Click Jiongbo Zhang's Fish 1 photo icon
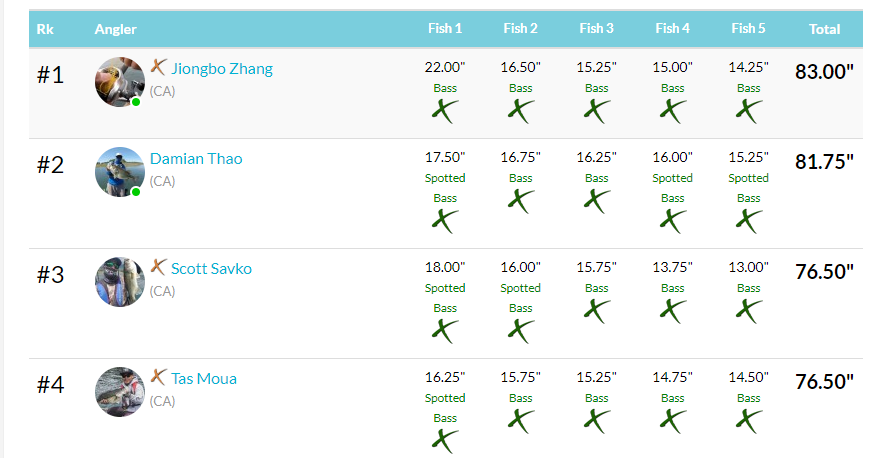This screenshot has width=882, height=458. (445, 111)
